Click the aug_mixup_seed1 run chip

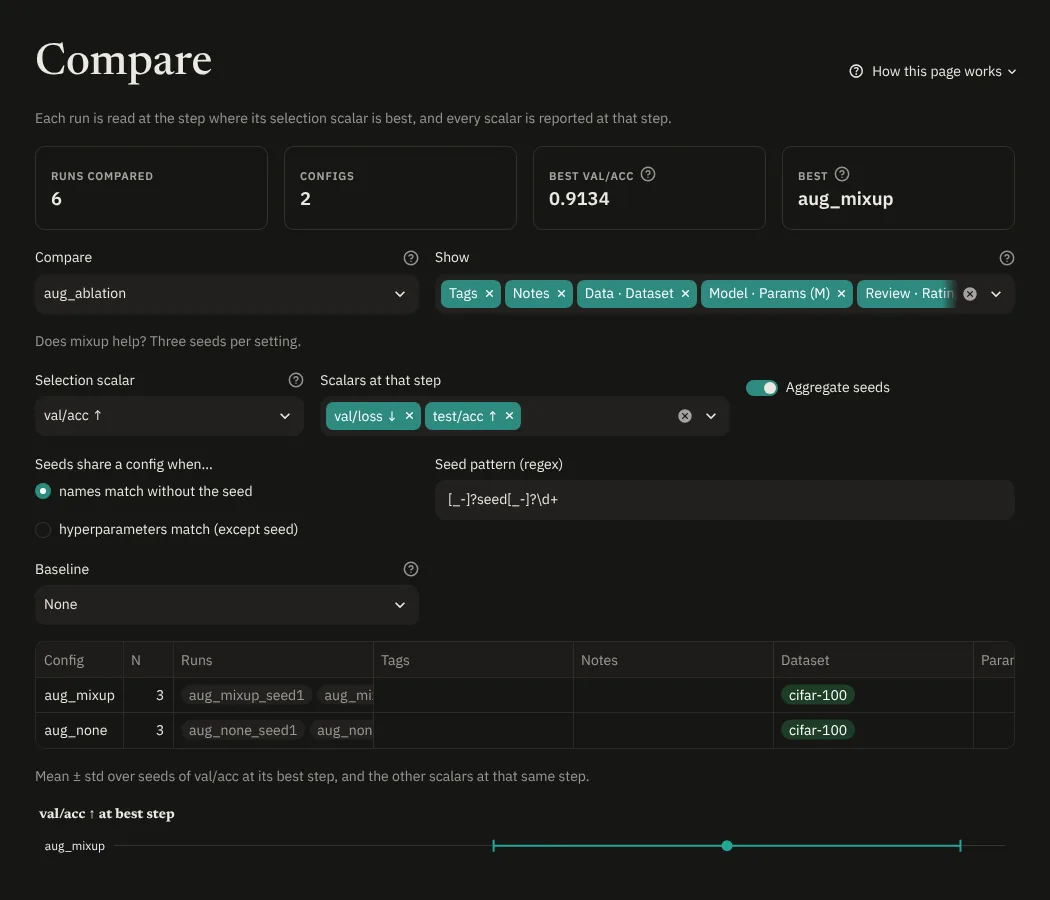246,695
